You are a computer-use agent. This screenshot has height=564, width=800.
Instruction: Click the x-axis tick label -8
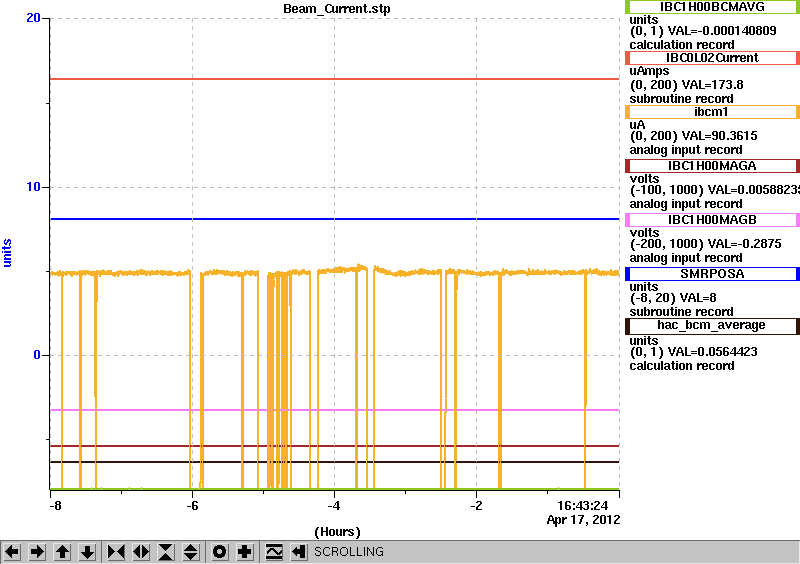[x=55, y=506]
